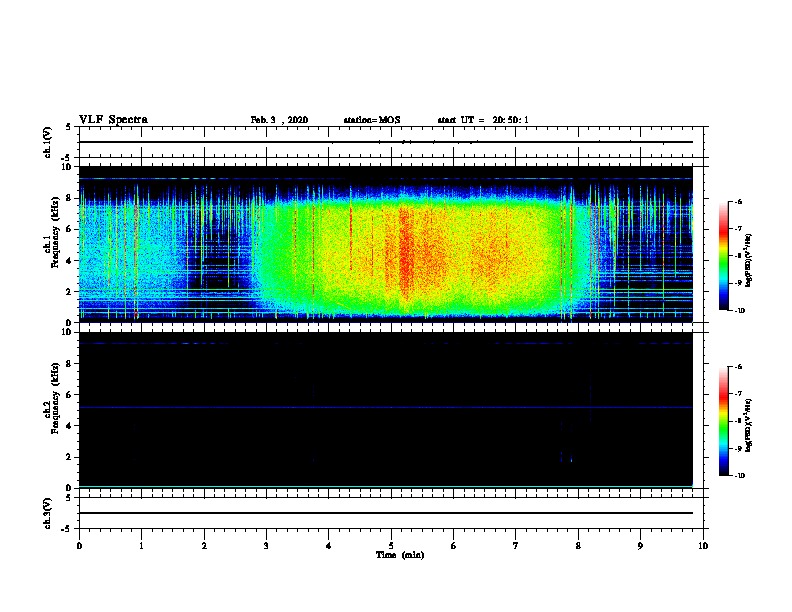Image resolution: width=792 pixels, height=612 pixels.
Task: Click the '4' tick on the time axis
Action: click(x=329, y=546)
